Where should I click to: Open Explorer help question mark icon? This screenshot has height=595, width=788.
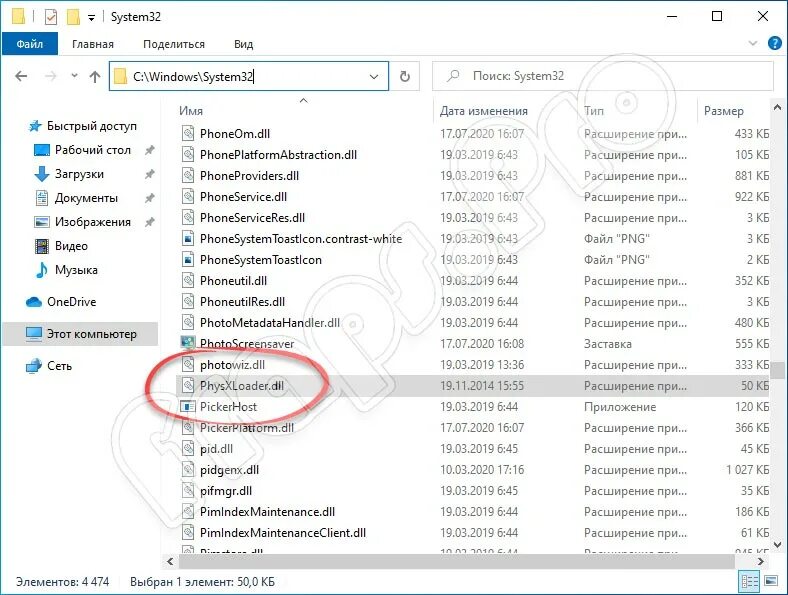[x=775, y=43]
